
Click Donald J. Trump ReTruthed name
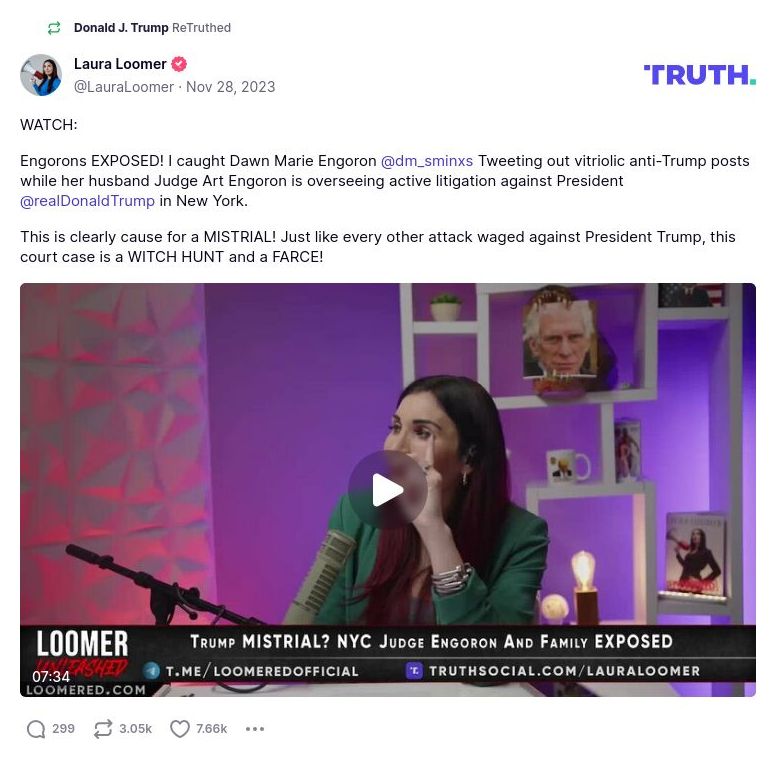[x=121, y=28]
